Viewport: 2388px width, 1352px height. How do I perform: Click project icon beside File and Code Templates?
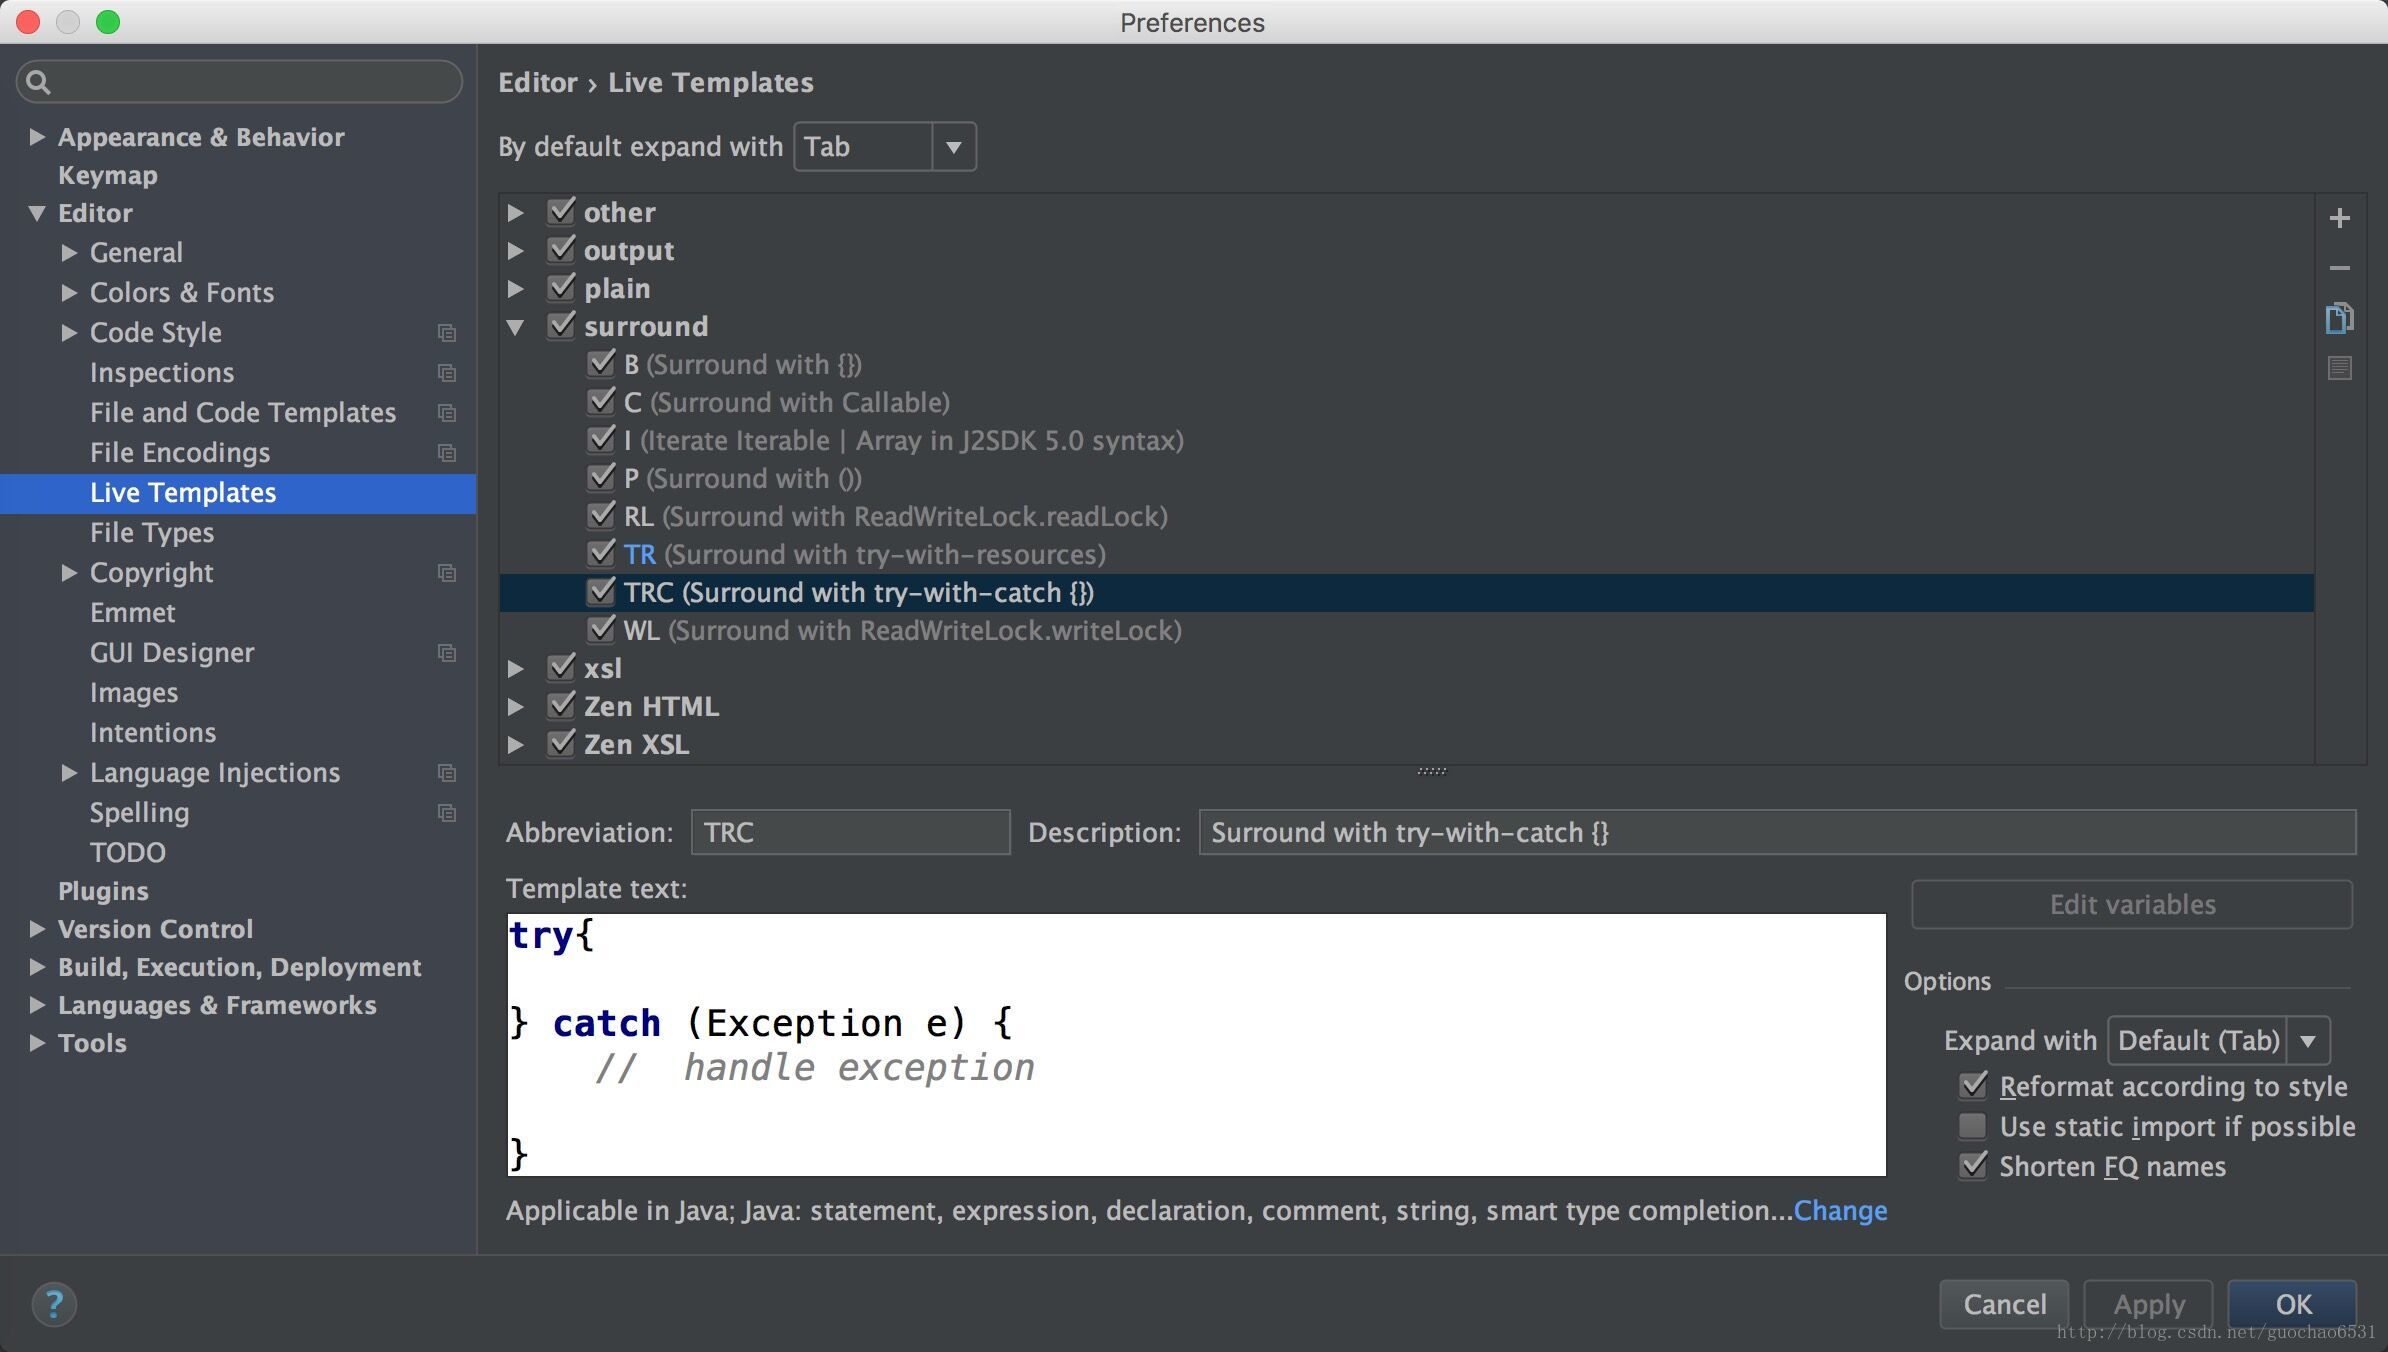pyautogui.click(x=447, y=413)
